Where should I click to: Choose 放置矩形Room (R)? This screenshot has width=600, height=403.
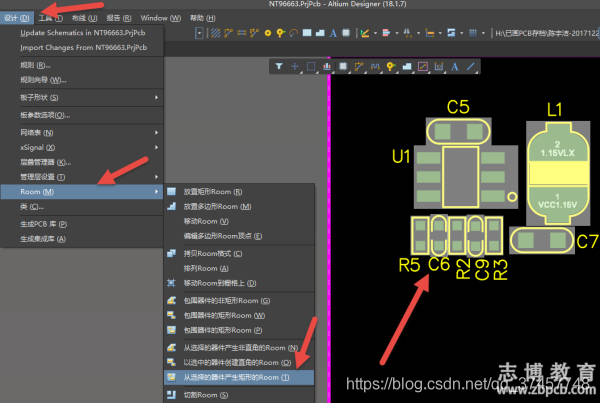239,192
